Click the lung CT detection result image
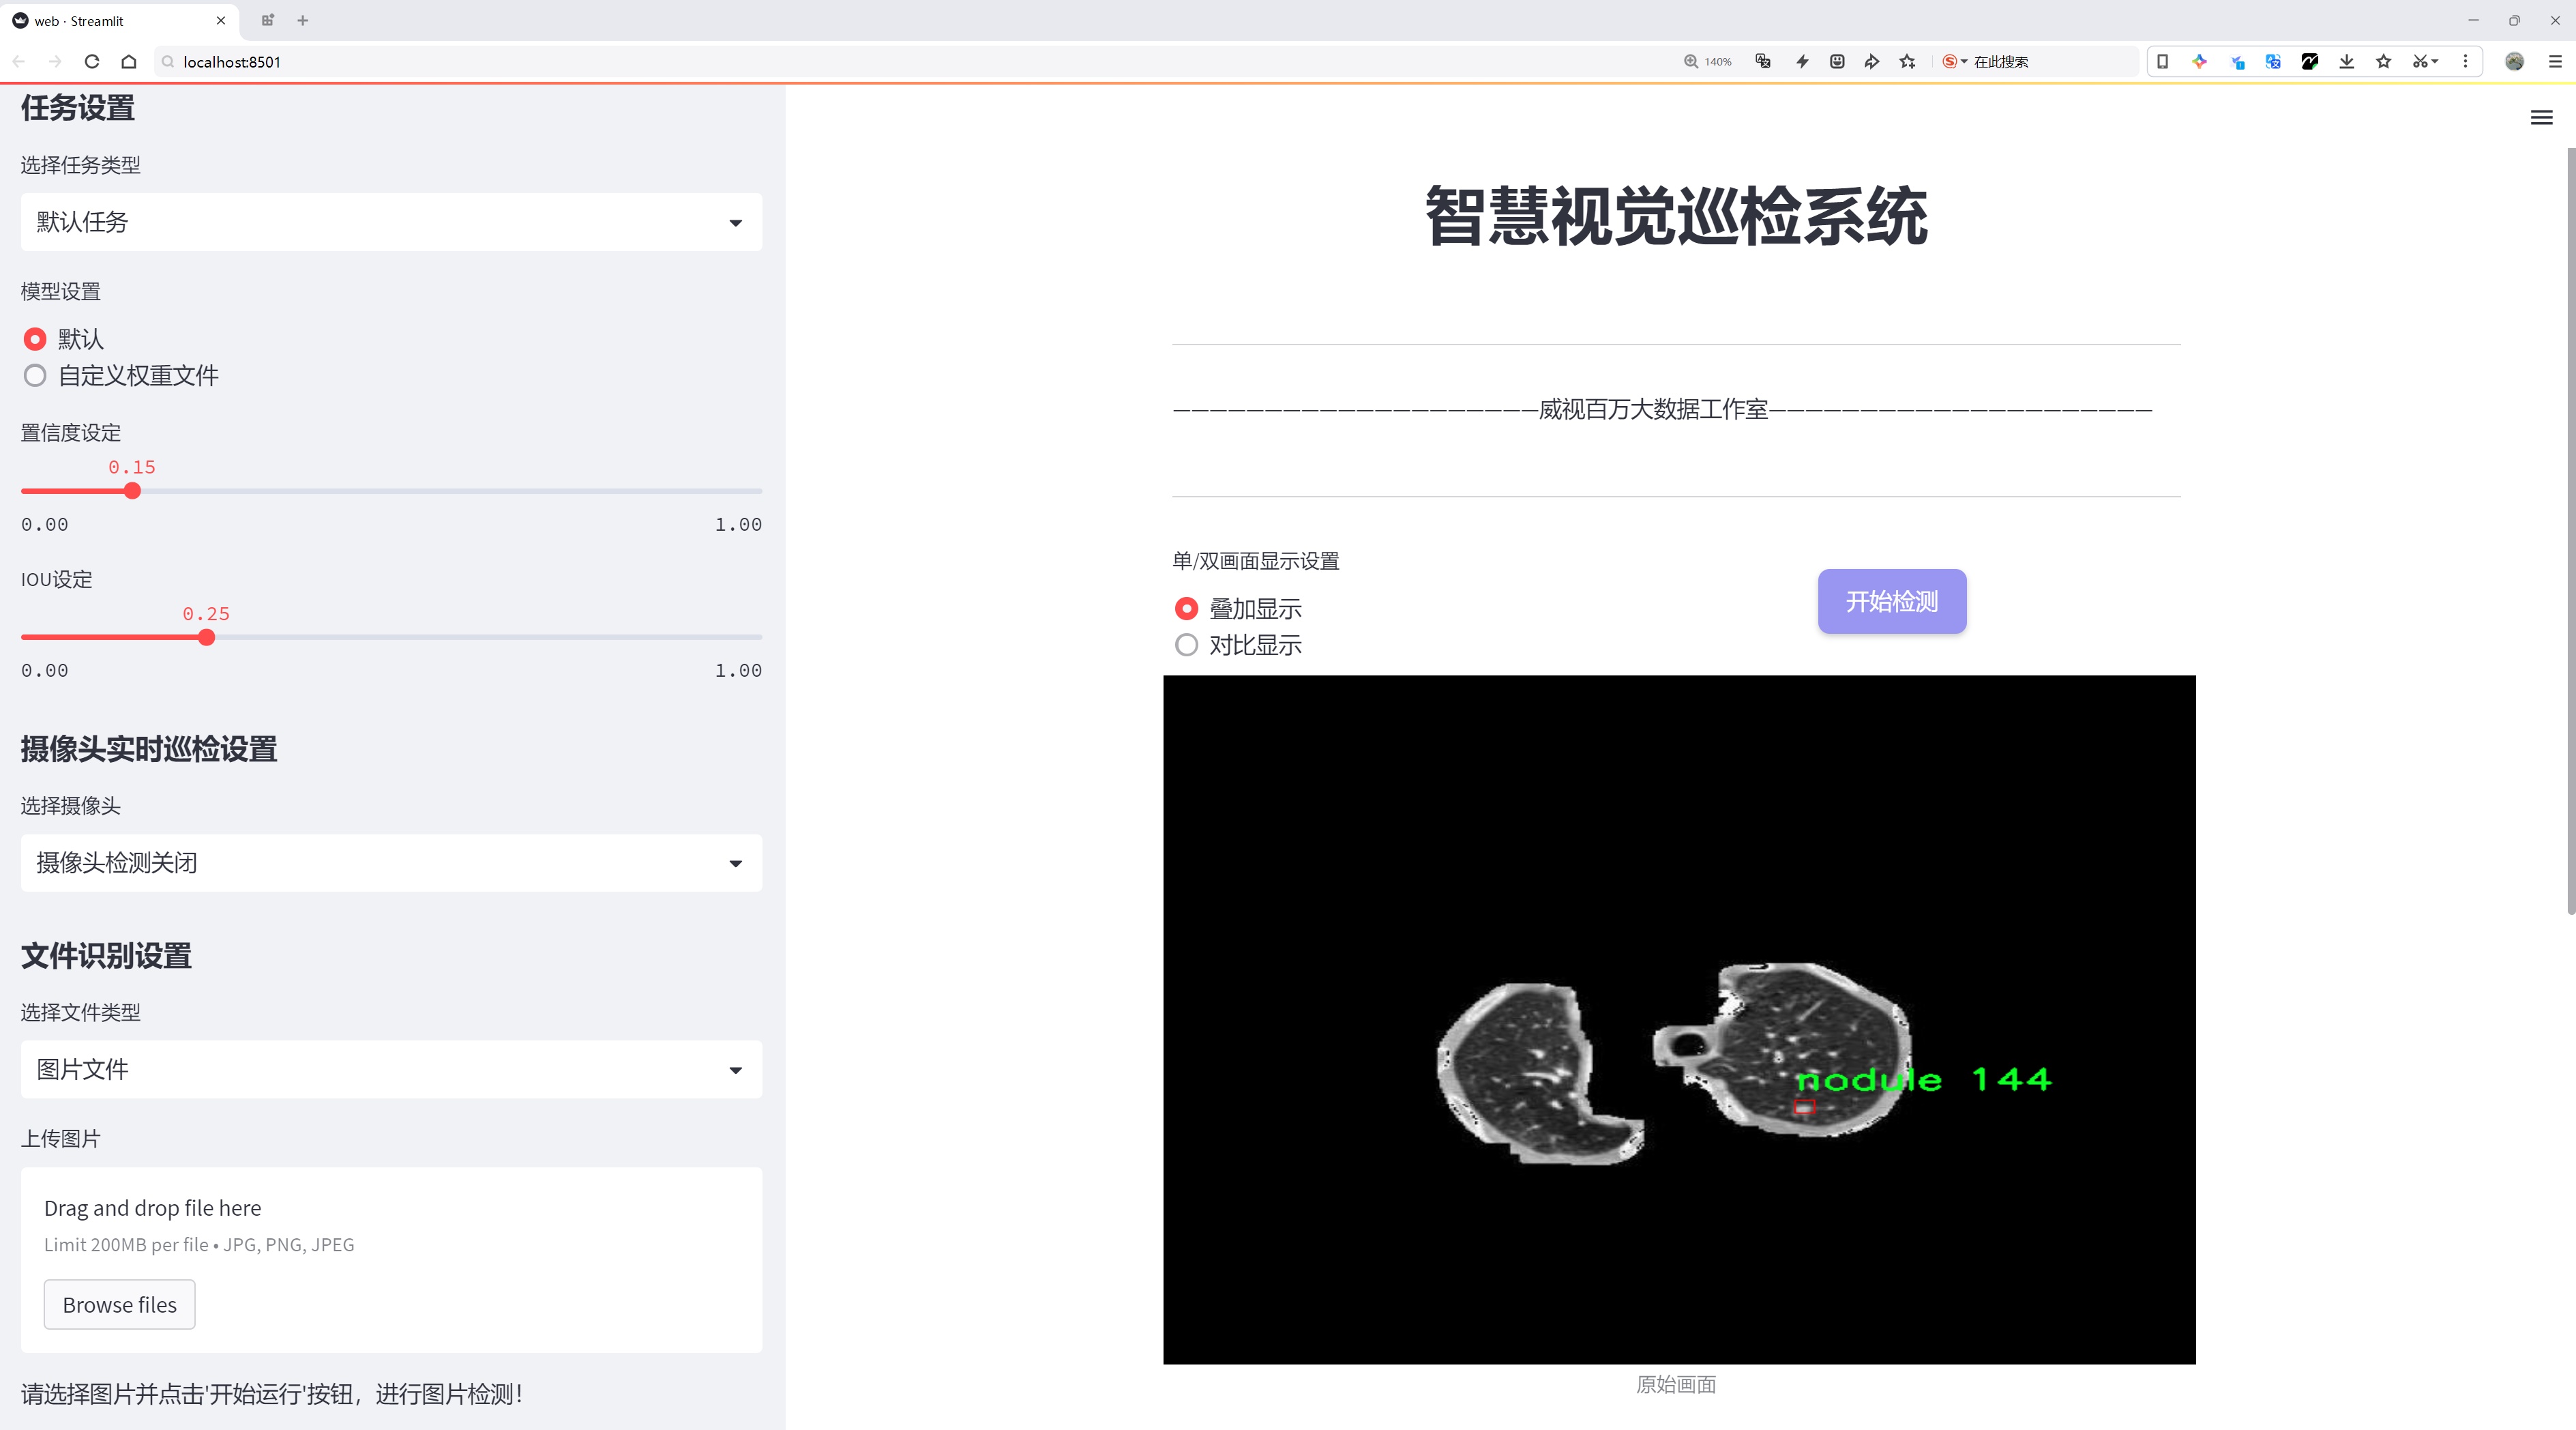The height and width of the screenshot is (1430, 2576). point(1679,1019)
